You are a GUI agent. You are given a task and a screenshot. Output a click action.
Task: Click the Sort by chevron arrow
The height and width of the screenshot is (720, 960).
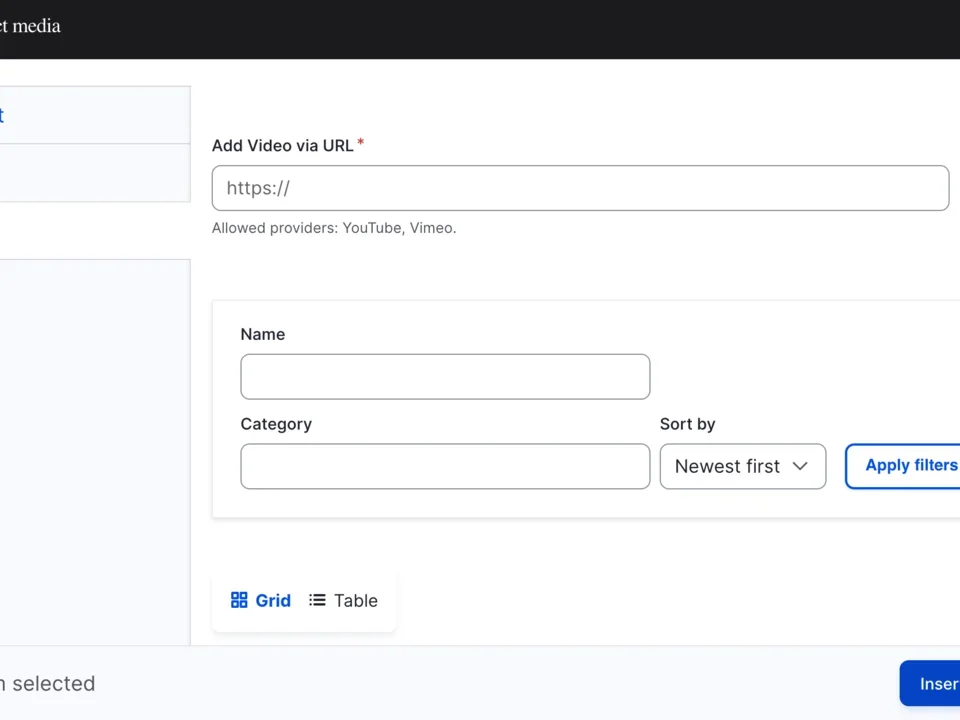pos(800,466)
